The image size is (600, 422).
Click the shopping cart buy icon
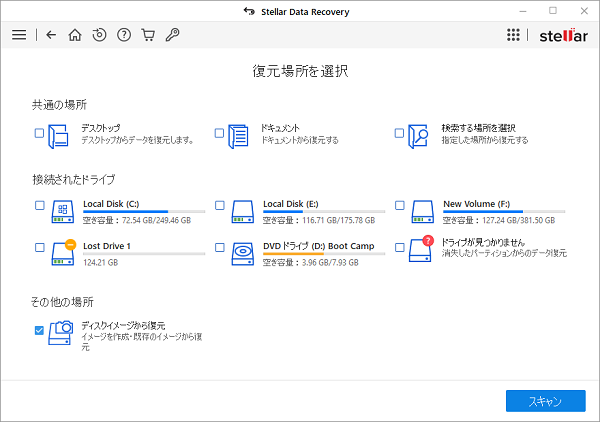click(148, 35)
